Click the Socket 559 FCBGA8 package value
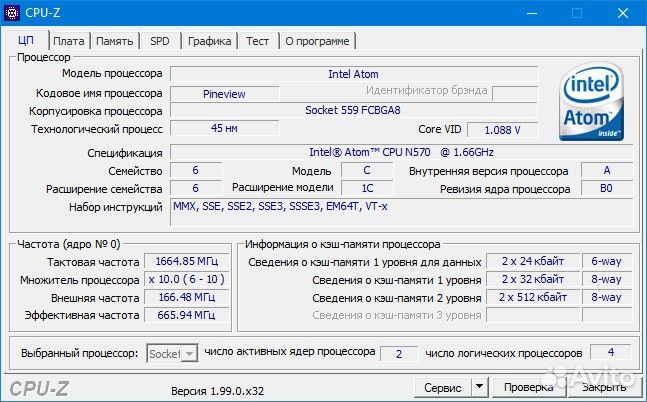The height and width of the screenshot is (402, 647). pos(354,110)
